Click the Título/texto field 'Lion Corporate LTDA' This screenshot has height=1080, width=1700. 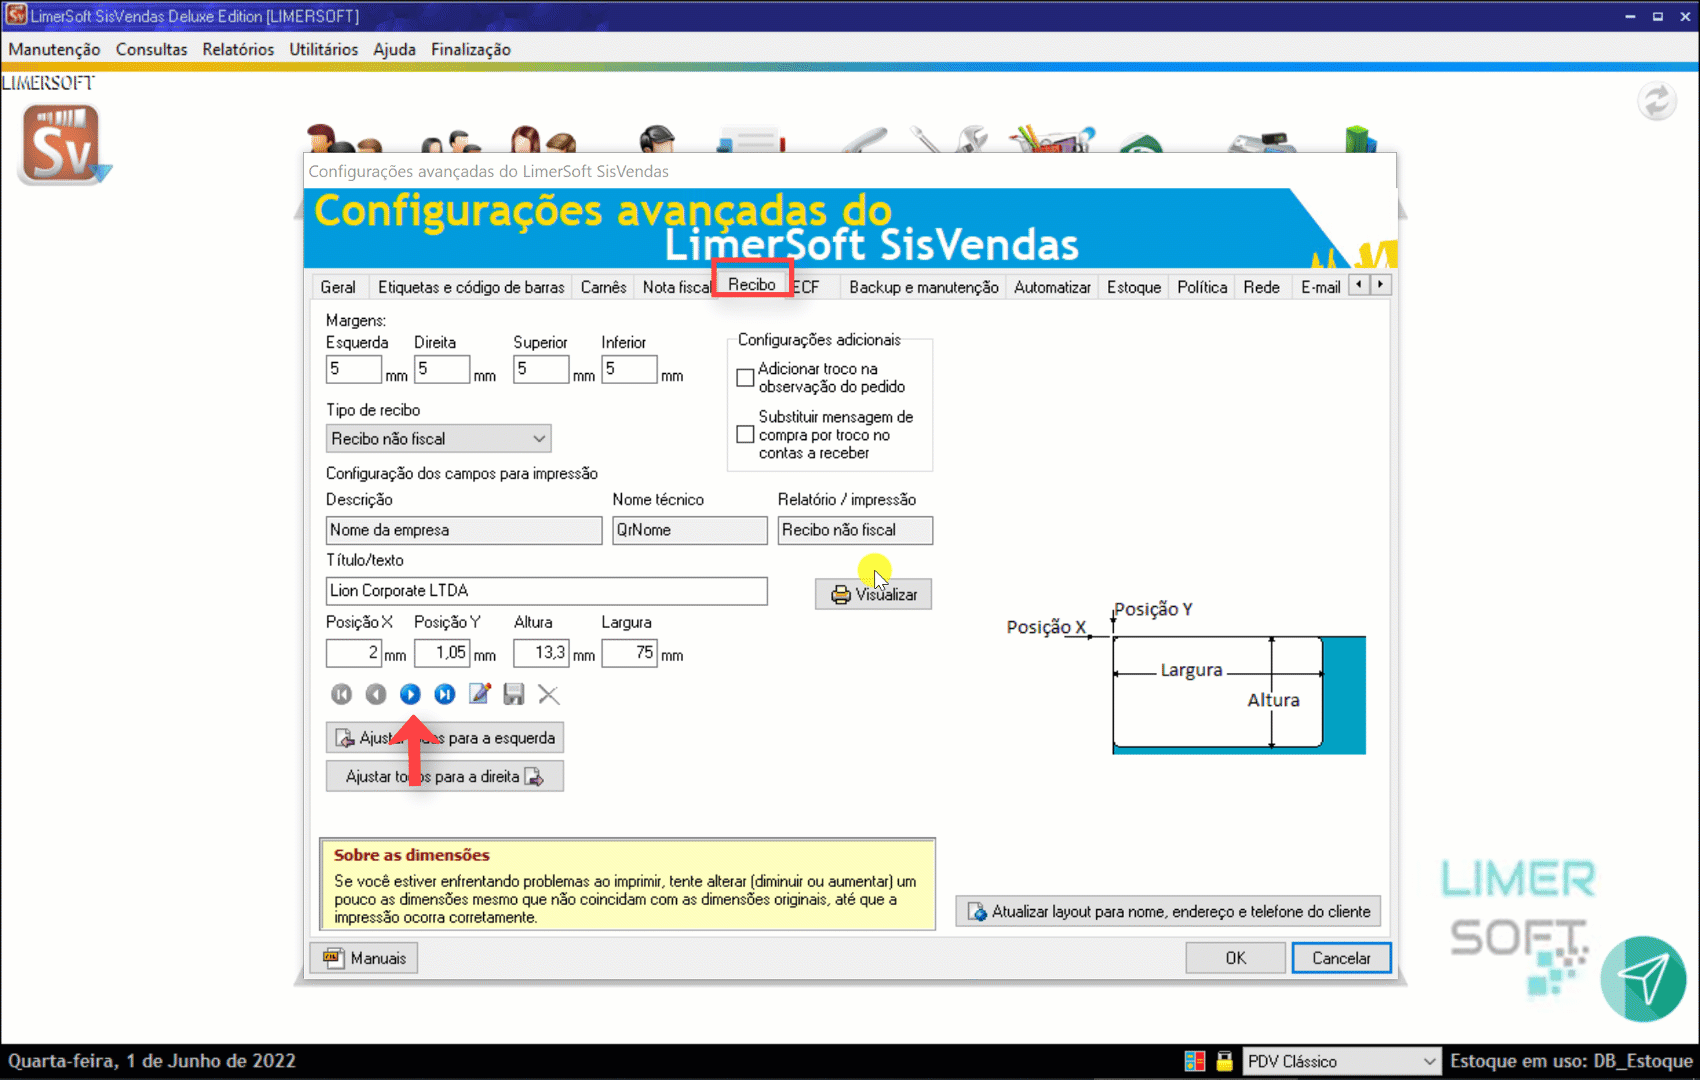(x=547, y=591)
